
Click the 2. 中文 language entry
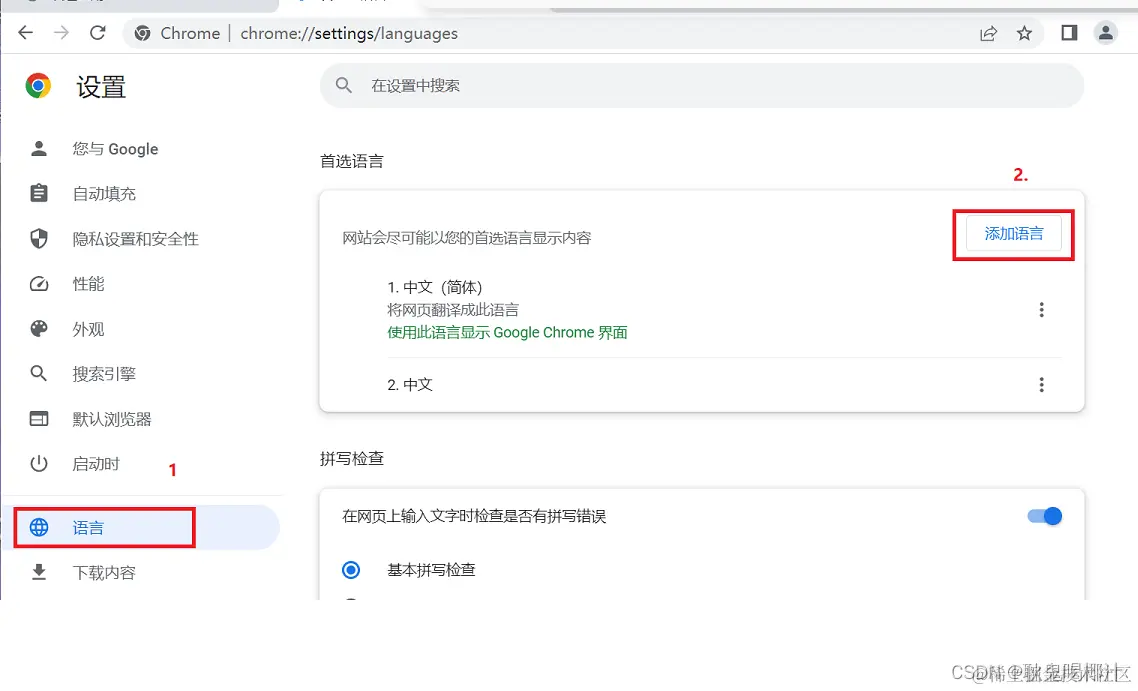click(410, 385)
